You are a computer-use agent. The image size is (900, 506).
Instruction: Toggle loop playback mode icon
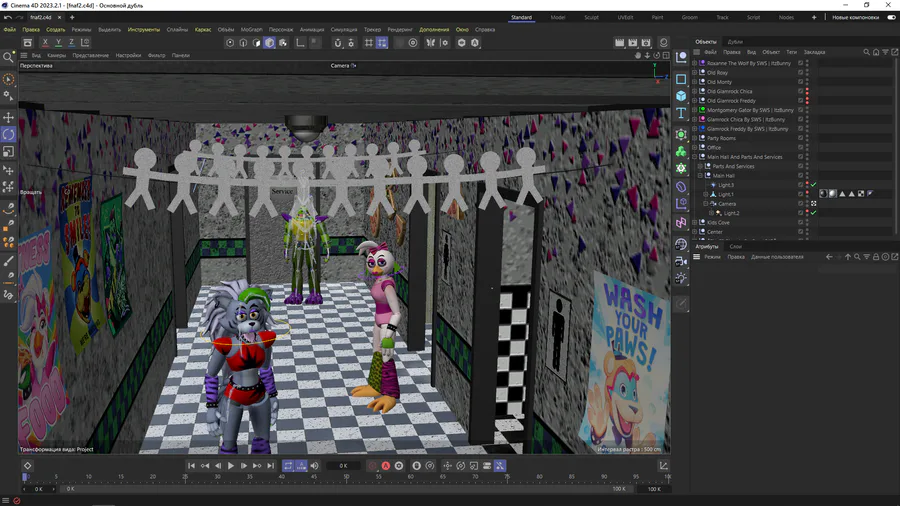(288, 466)
